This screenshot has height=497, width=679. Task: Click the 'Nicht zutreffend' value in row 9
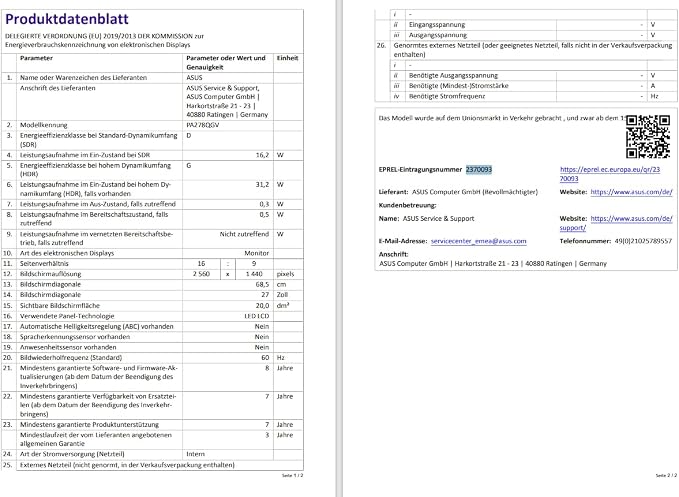pyautogui.click(x=244, y=234)
